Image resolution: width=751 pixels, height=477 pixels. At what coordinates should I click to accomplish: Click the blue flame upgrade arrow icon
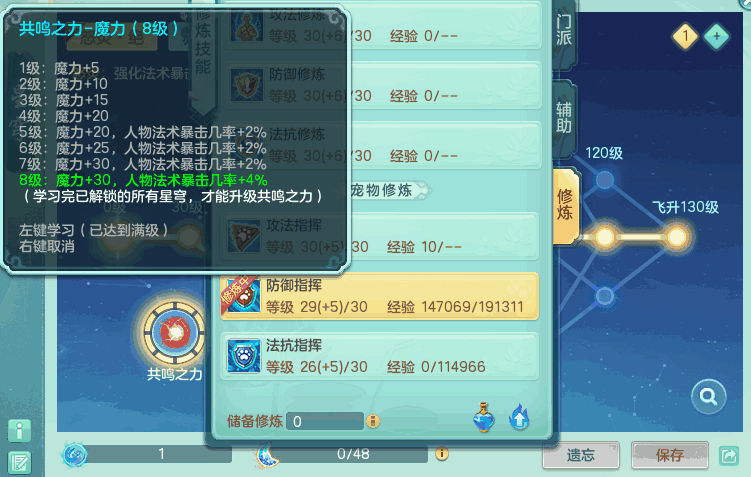520,417
